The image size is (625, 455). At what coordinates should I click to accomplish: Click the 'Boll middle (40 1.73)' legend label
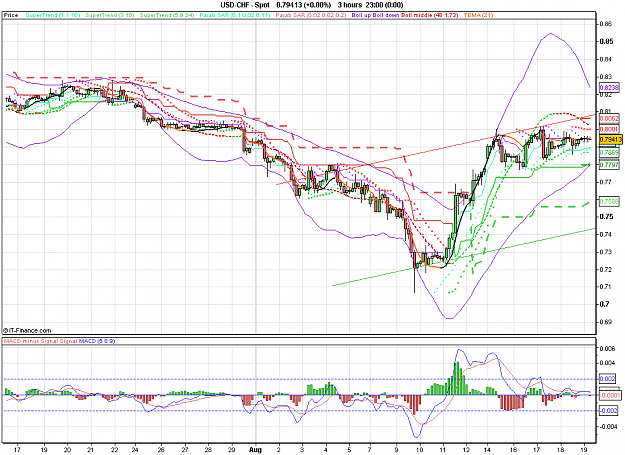tap(430, 15)
